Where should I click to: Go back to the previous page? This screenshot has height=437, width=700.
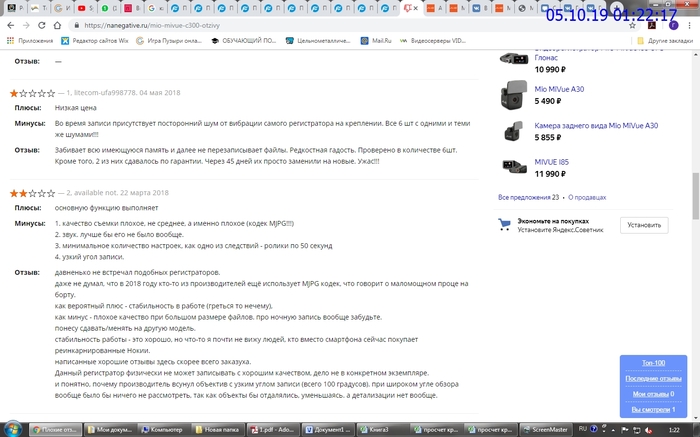pos(11,25)
